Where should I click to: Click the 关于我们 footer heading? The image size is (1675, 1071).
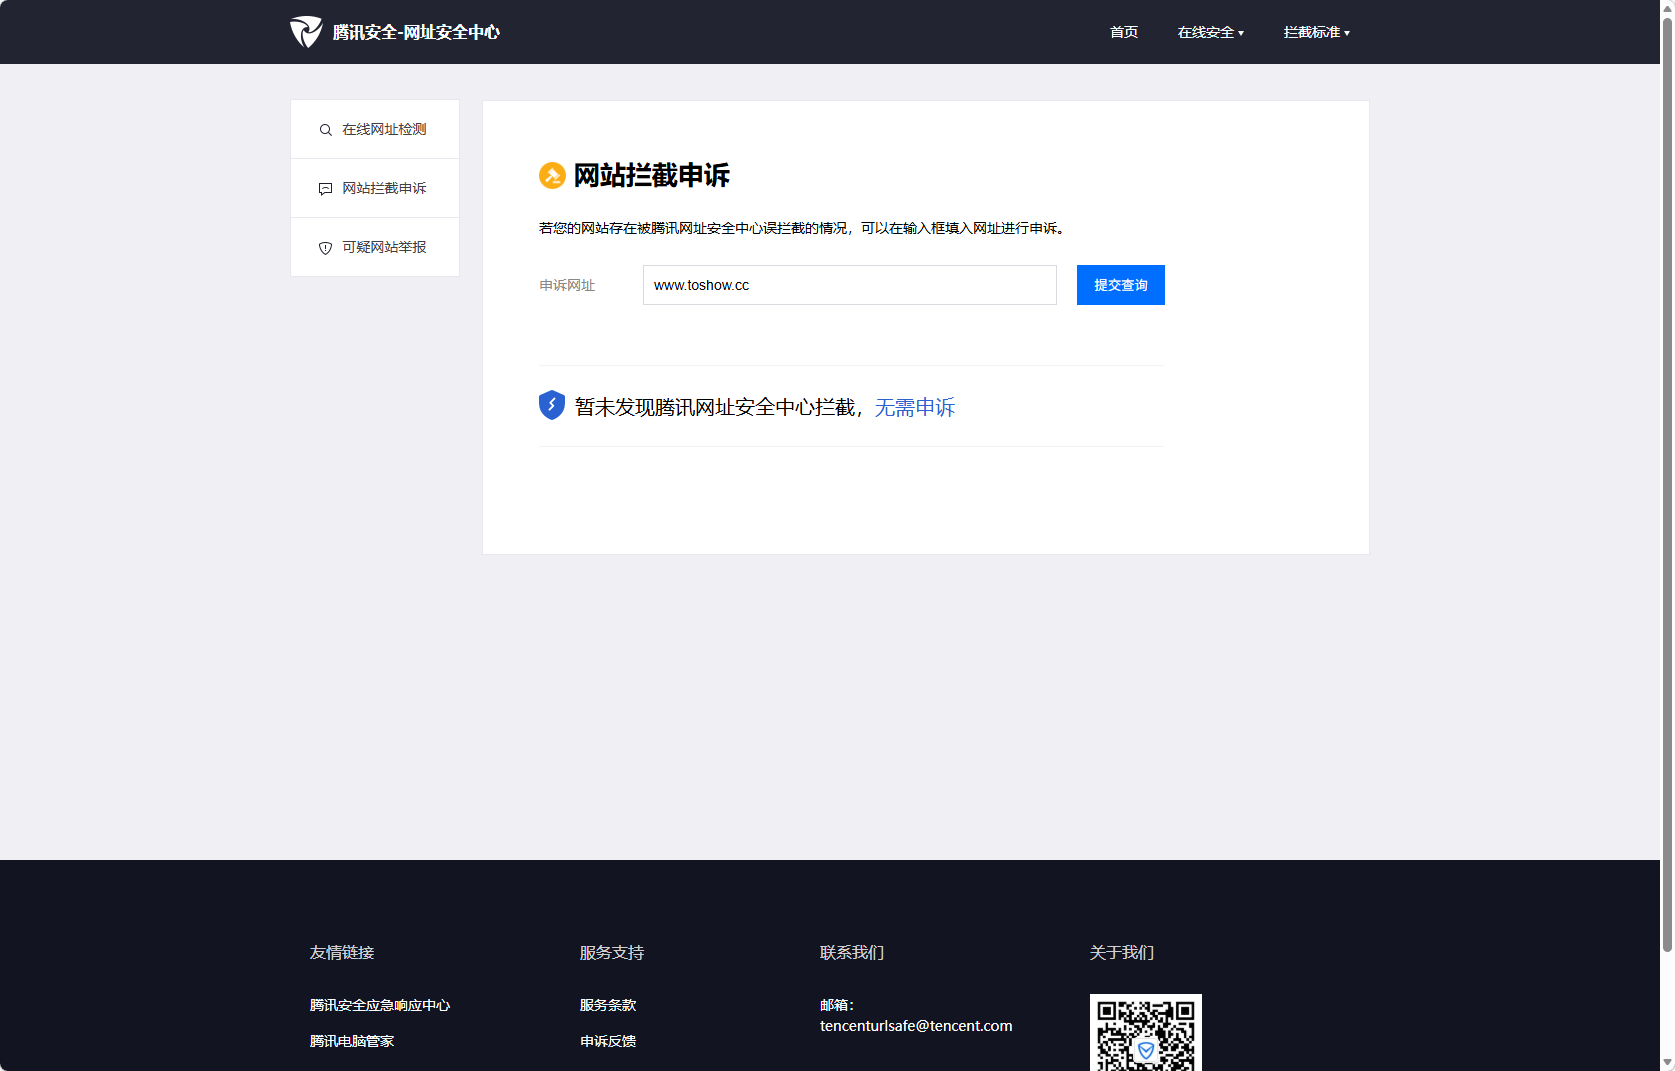coord(1122,952)
